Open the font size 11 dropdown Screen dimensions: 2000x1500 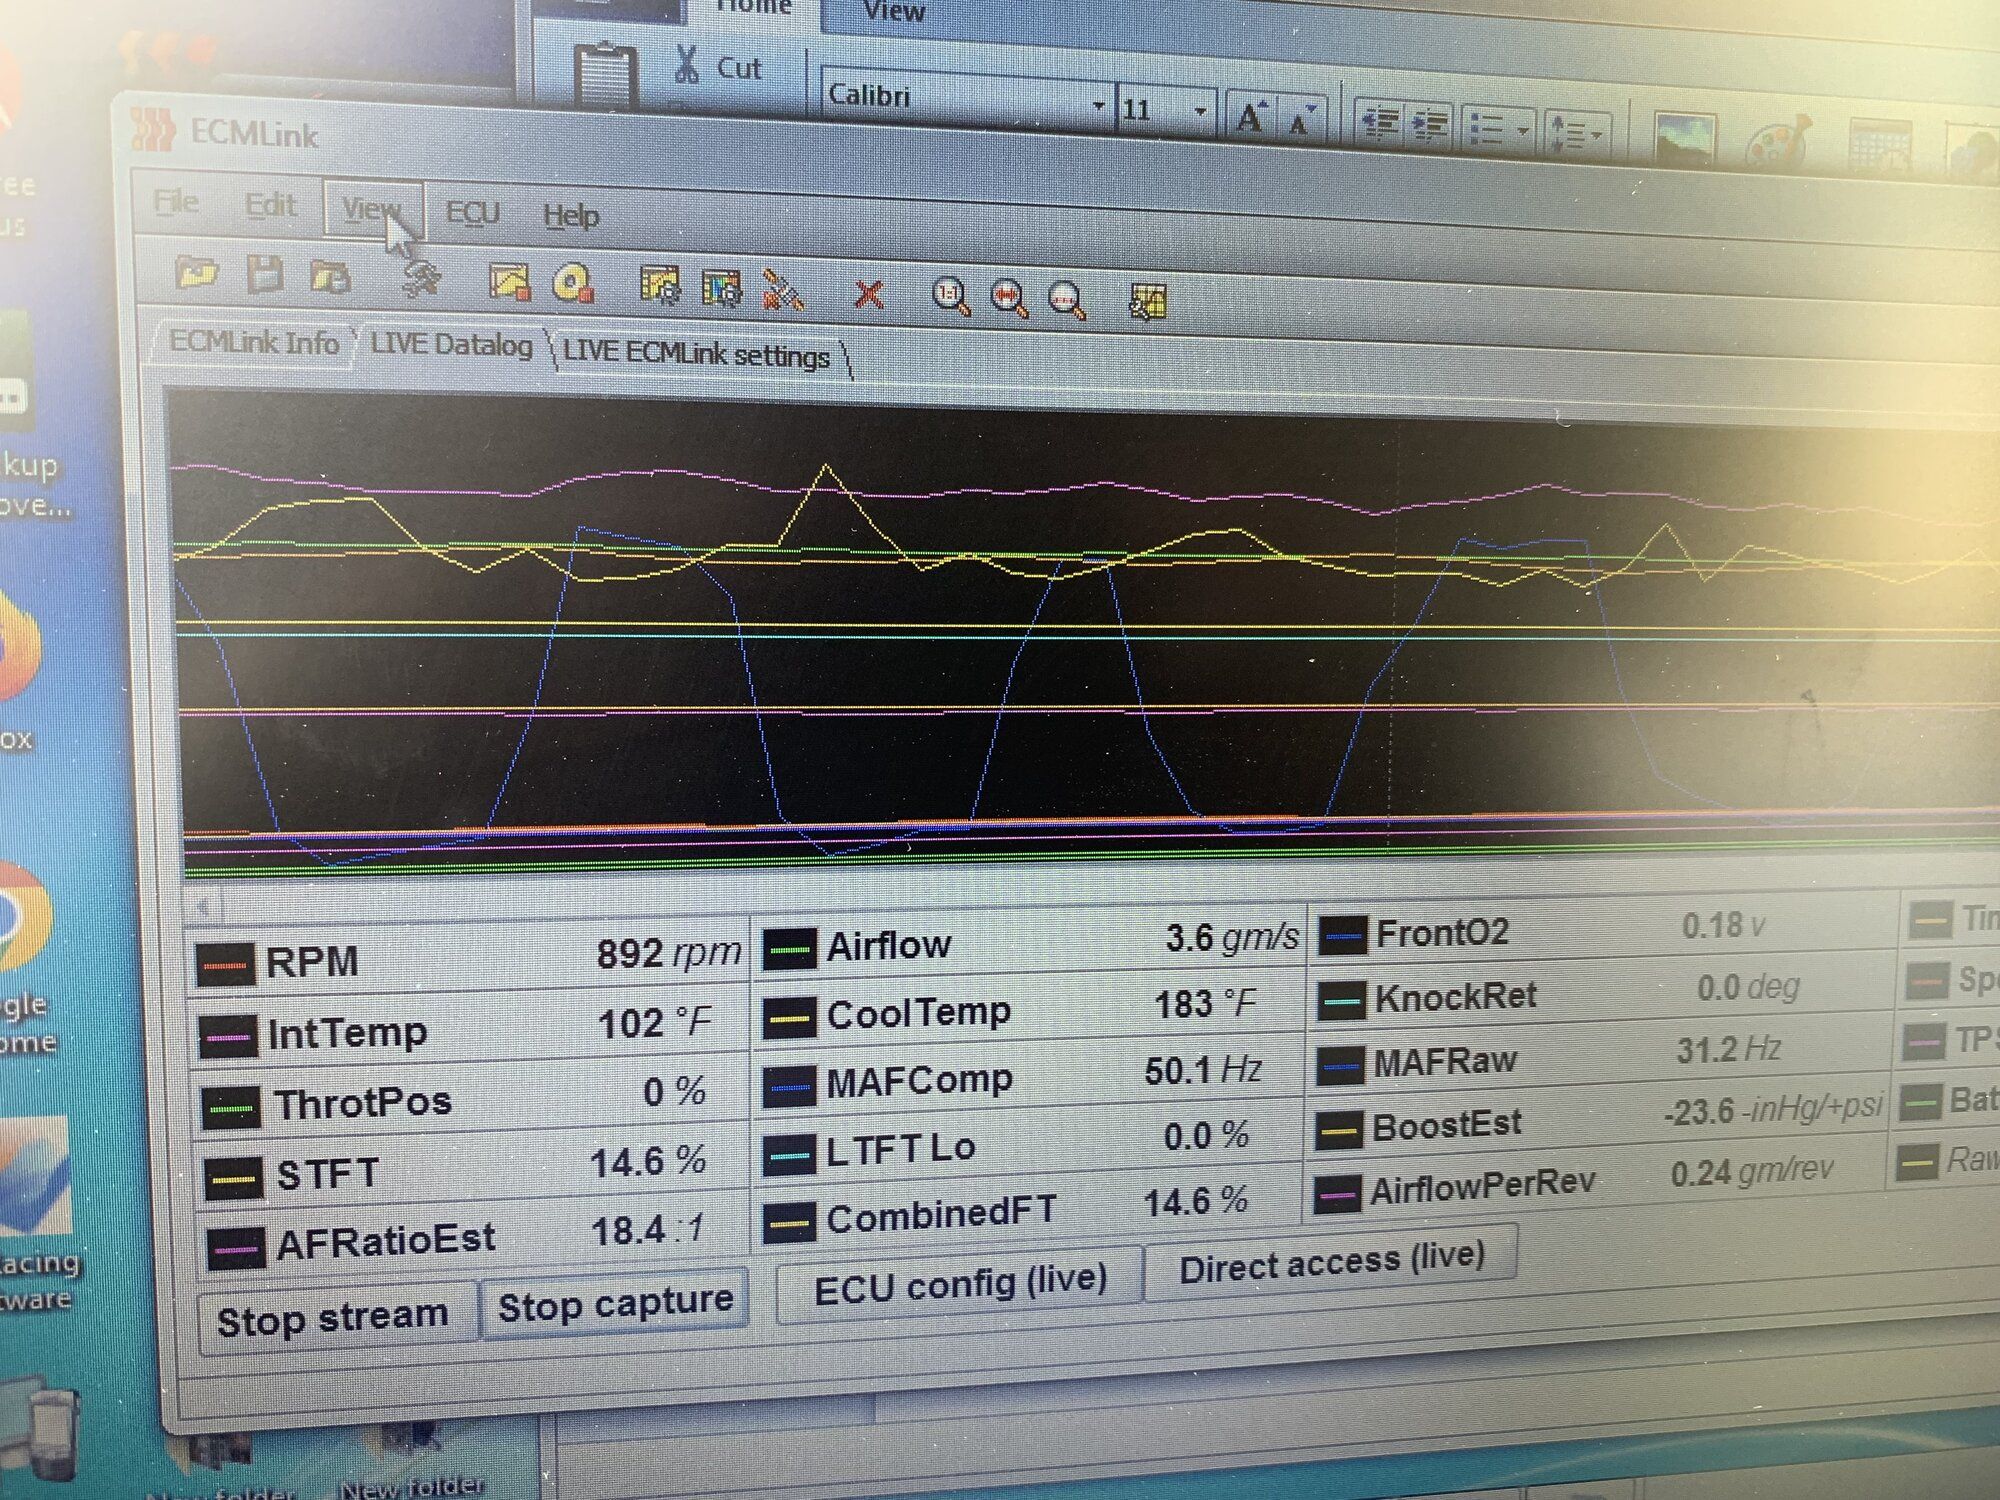pyautogui.click(x=1200, y=111)
